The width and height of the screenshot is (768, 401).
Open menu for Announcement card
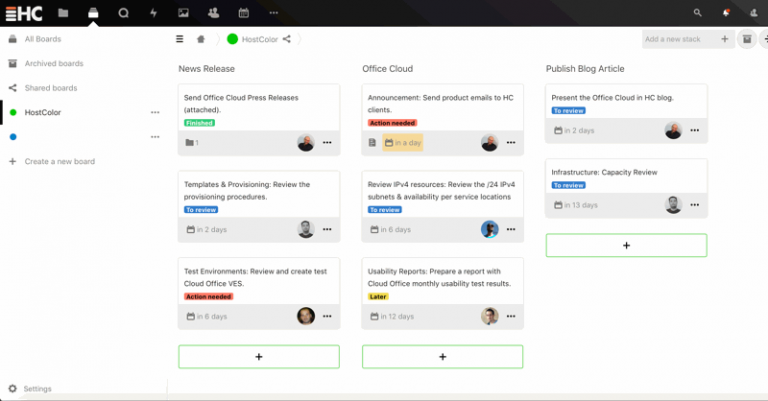(511, 142)
